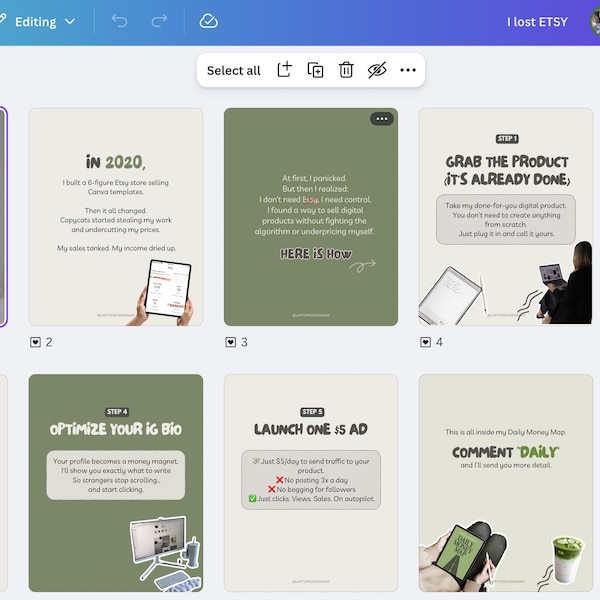Click the 'I lost ETSY' design title
The height and width of the screenshot is (600, 600).
tap(537, 22)
